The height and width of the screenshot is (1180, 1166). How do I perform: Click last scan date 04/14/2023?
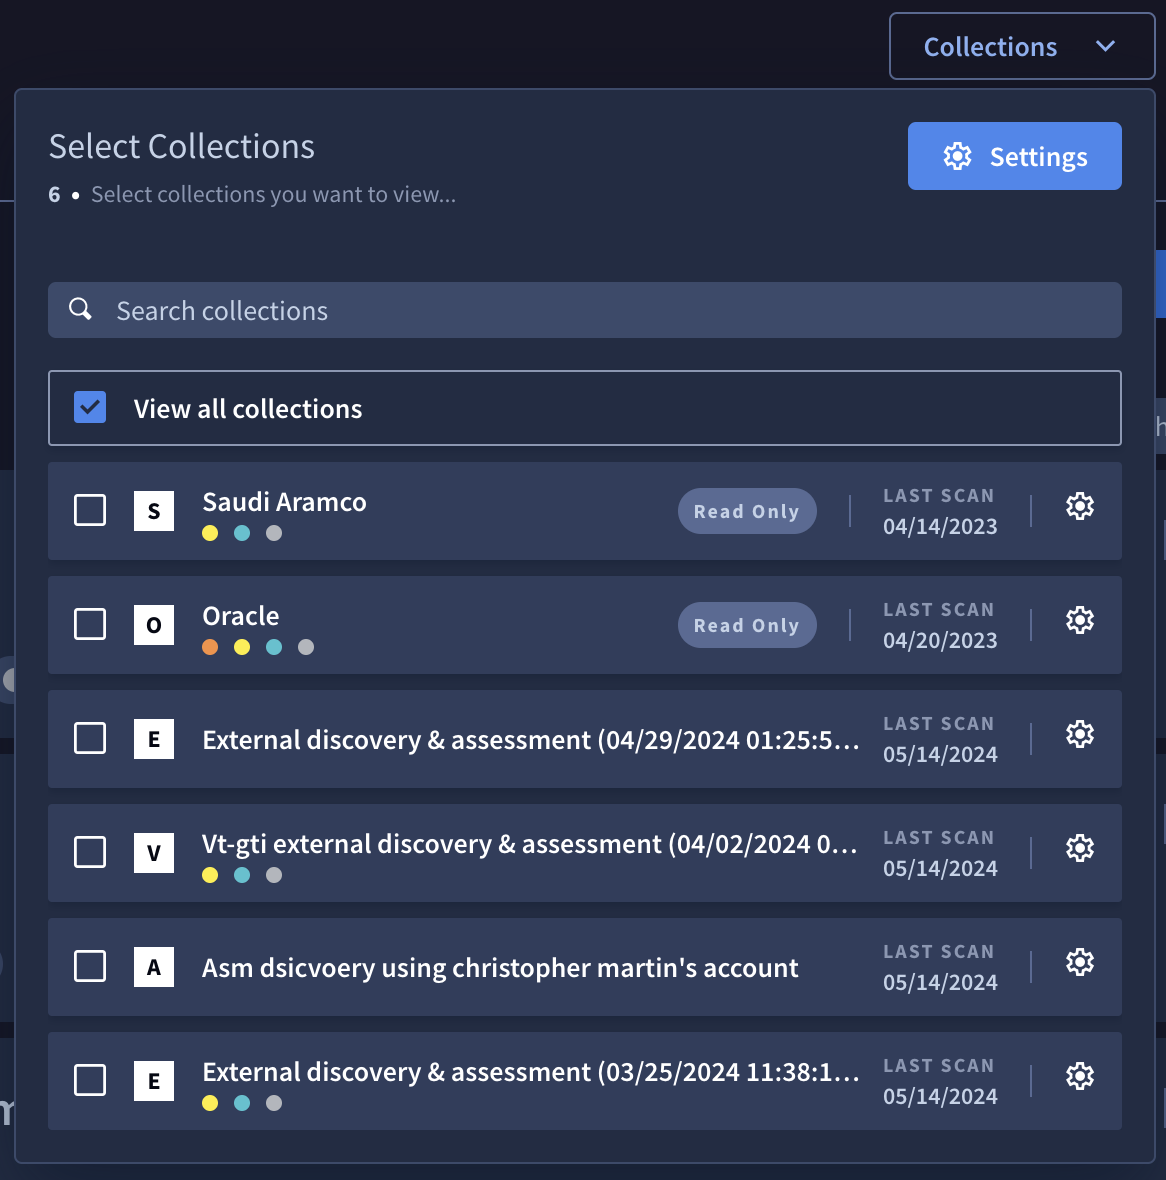click(940, 526)
